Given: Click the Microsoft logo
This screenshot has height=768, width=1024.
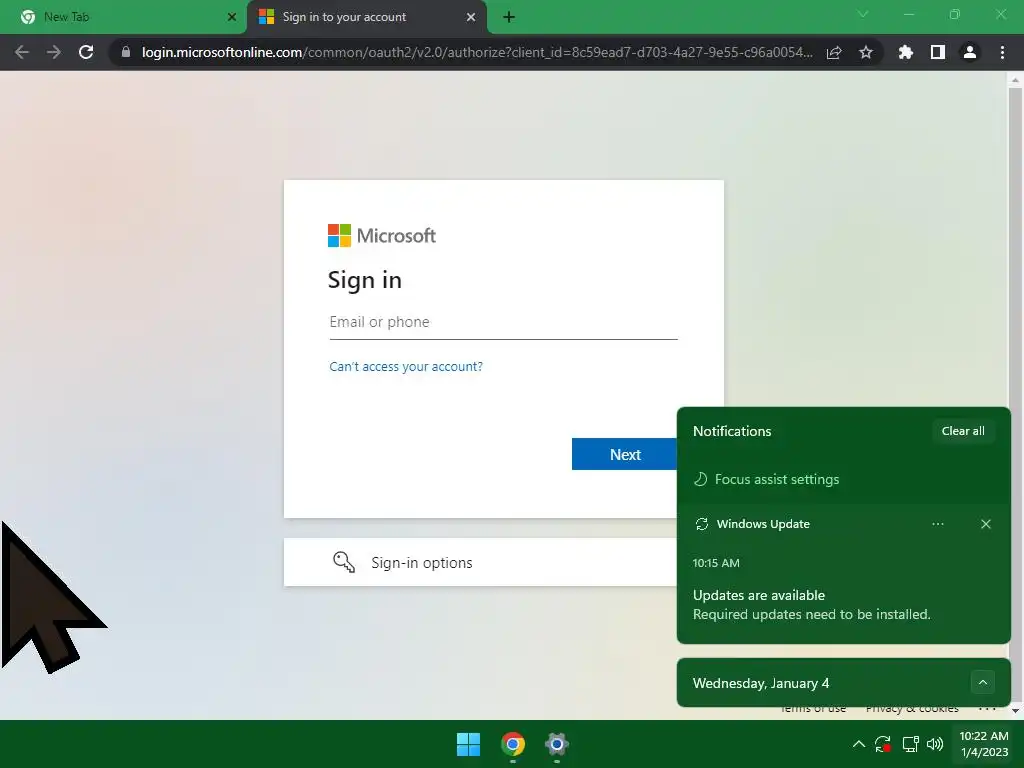Looking at the screenshot, I should tap(381, 236).
